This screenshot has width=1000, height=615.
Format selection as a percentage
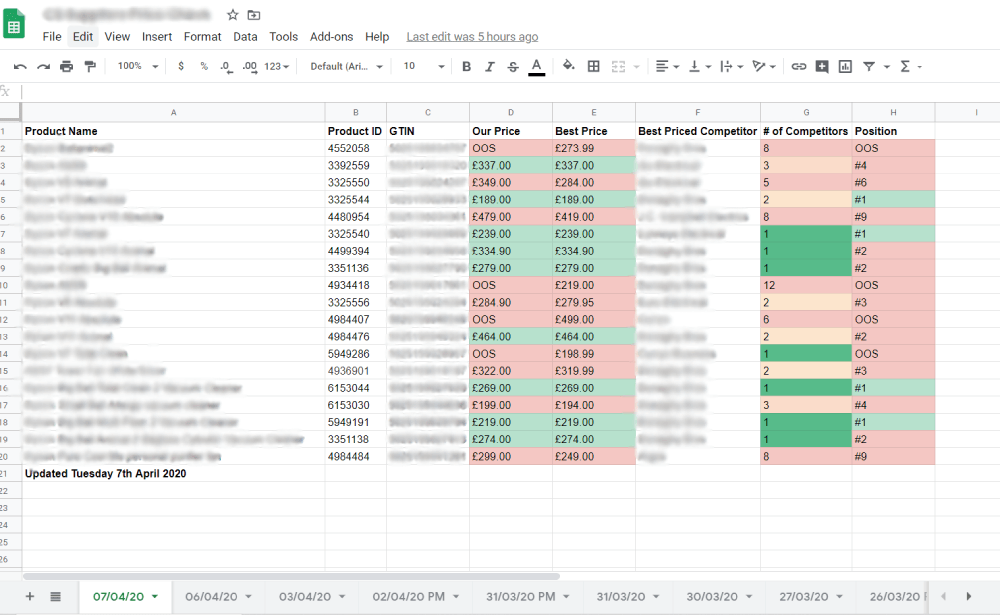point(203,65)
